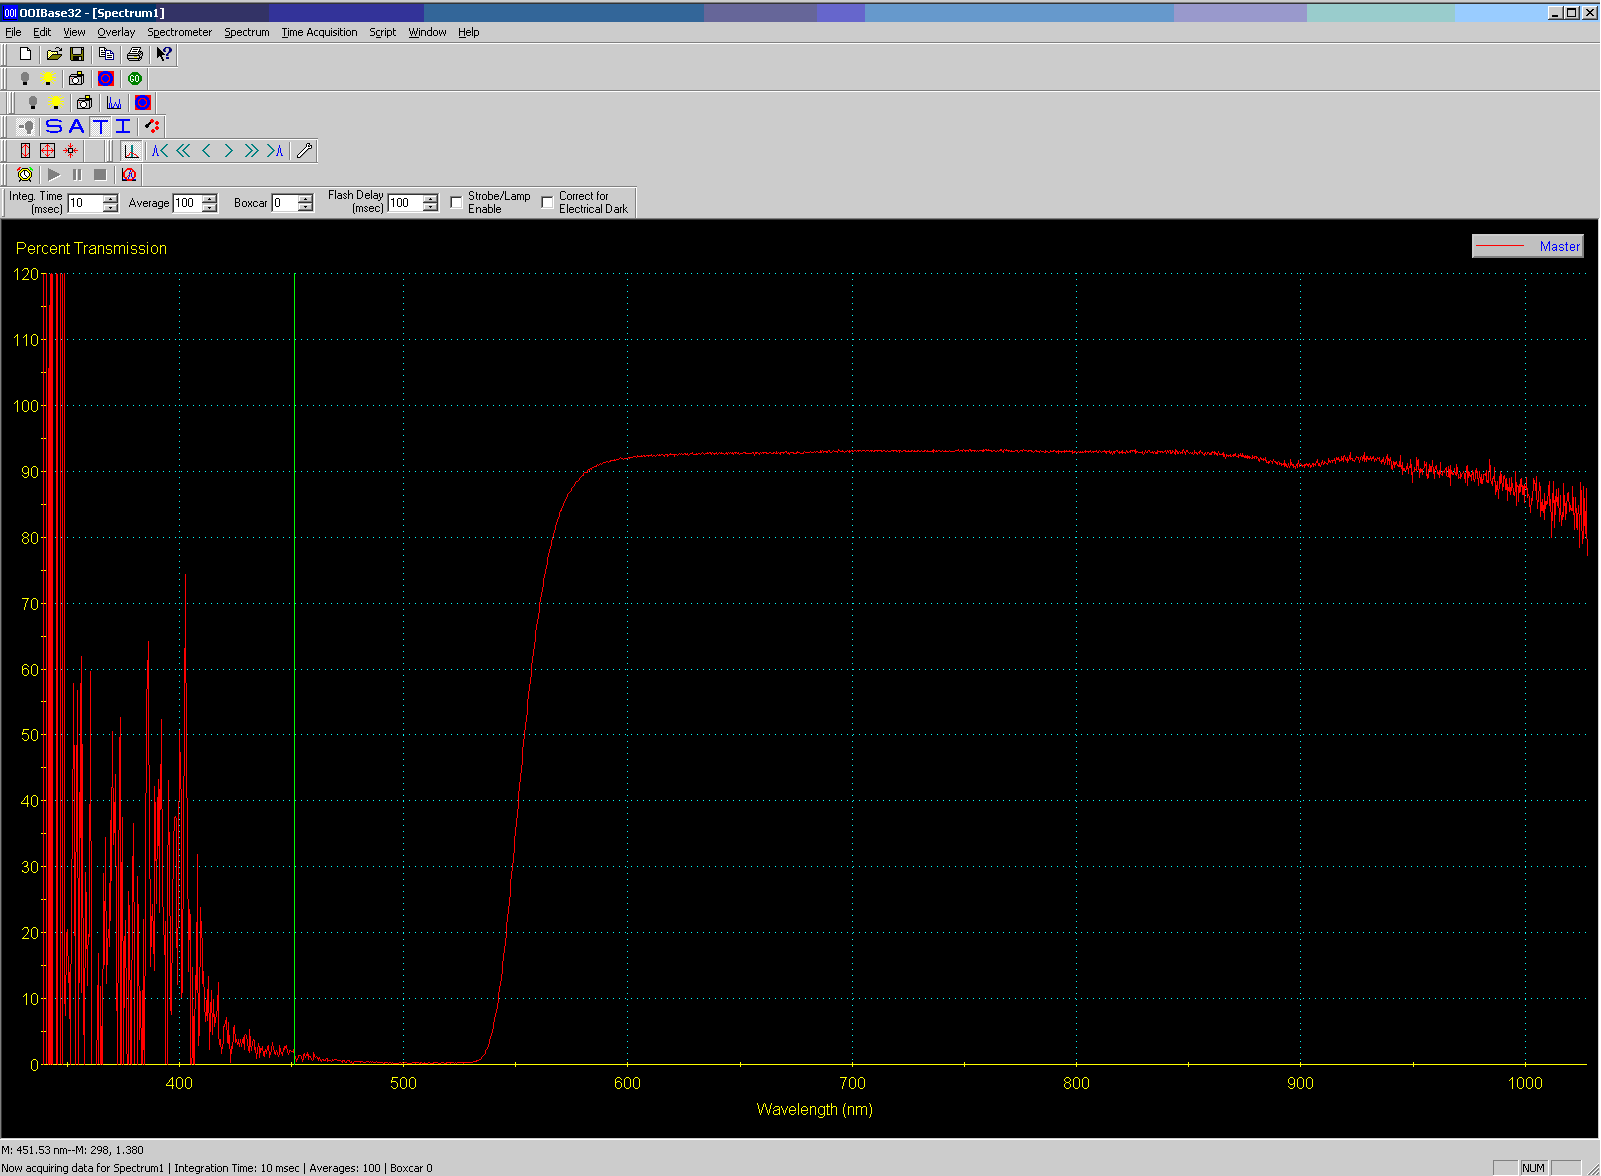
Task: Click the save spectrum floppy disk icon
Action: pyautogui.click(x=77, y=54)
